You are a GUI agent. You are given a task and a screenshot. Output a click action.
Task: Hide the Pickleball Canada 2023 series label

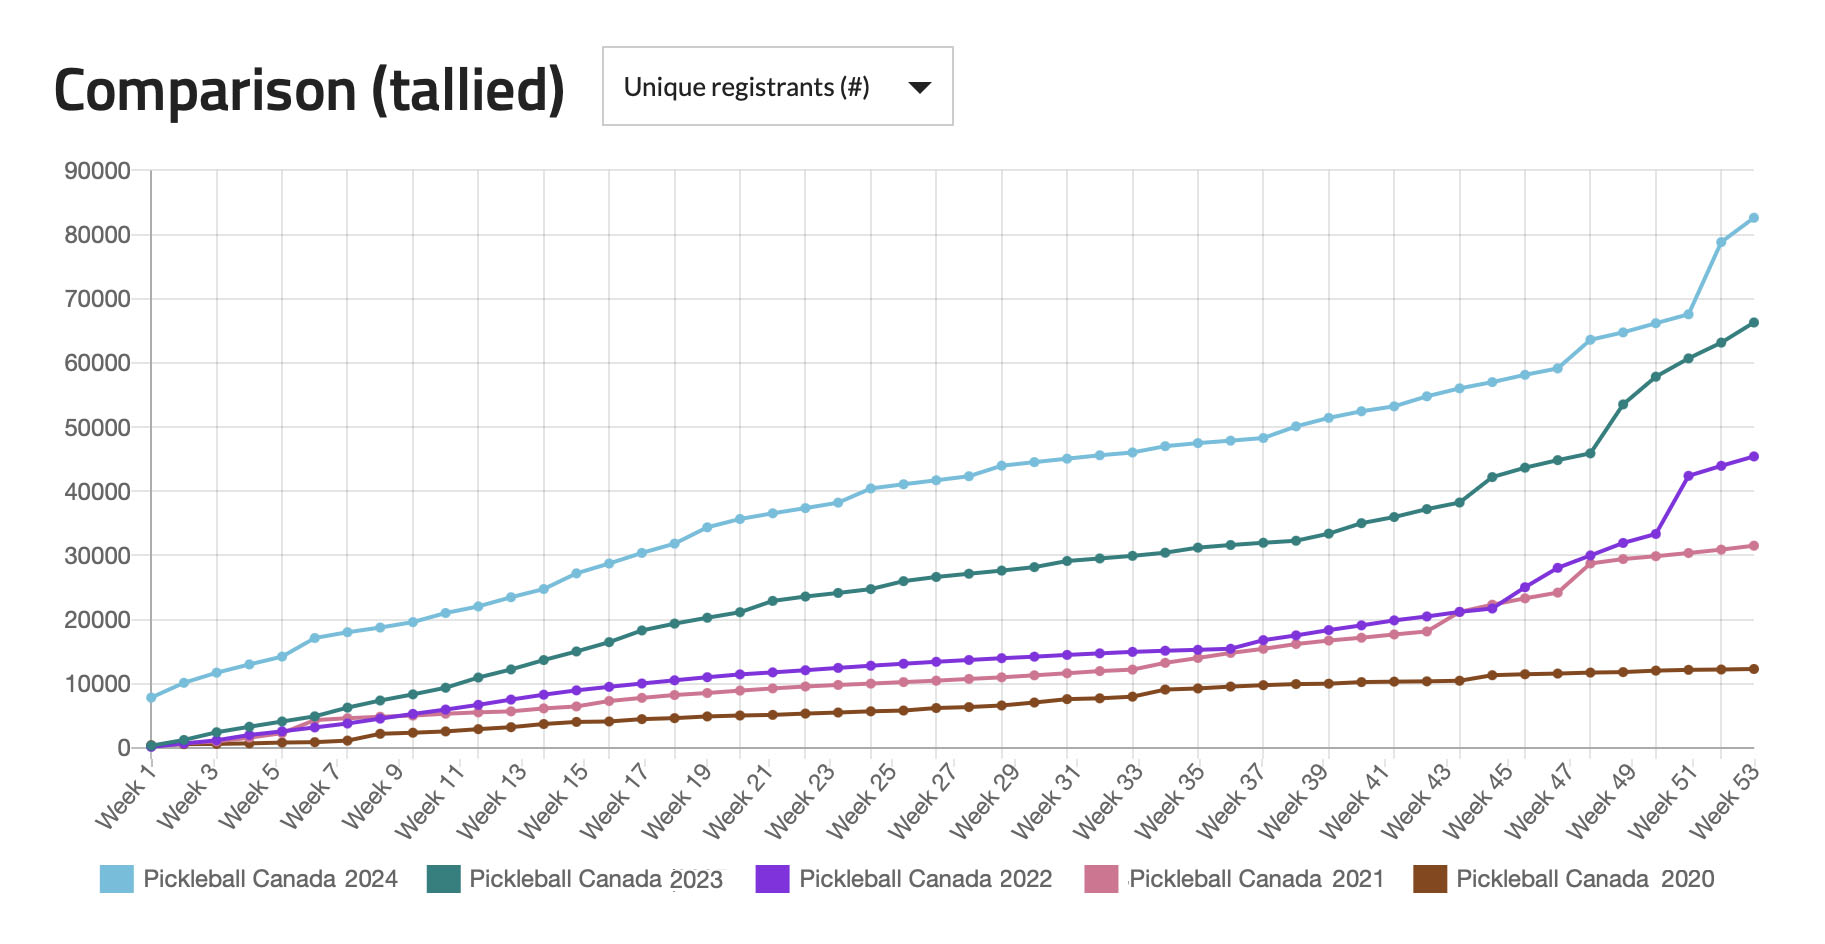pyautogui.click(x=596, y=879)
